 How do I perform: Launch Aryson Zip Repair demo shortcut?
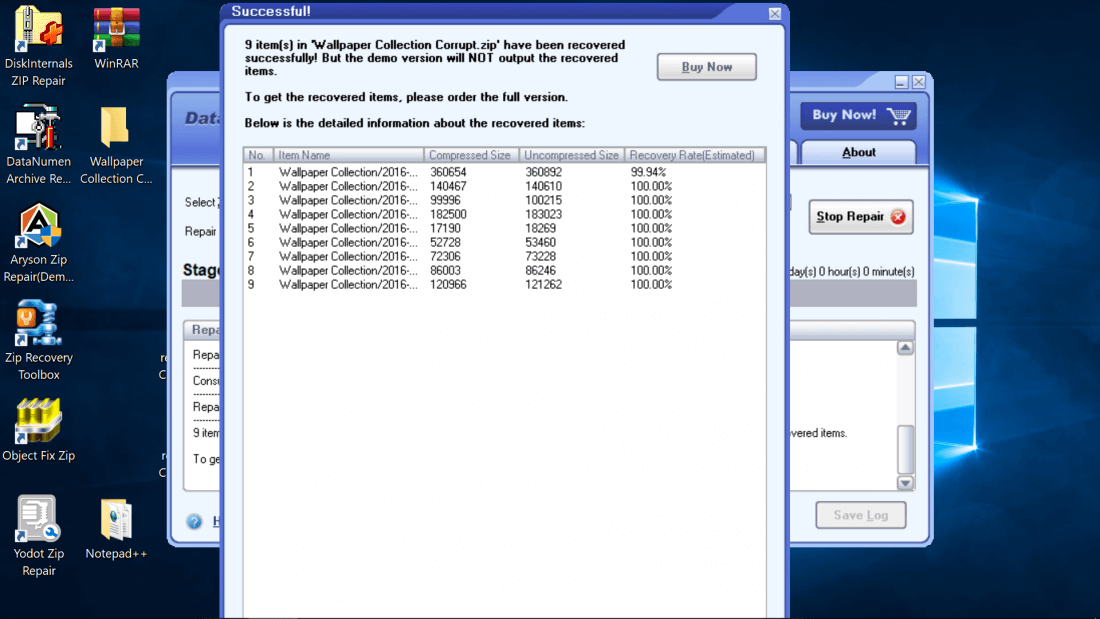click(39, 228)
